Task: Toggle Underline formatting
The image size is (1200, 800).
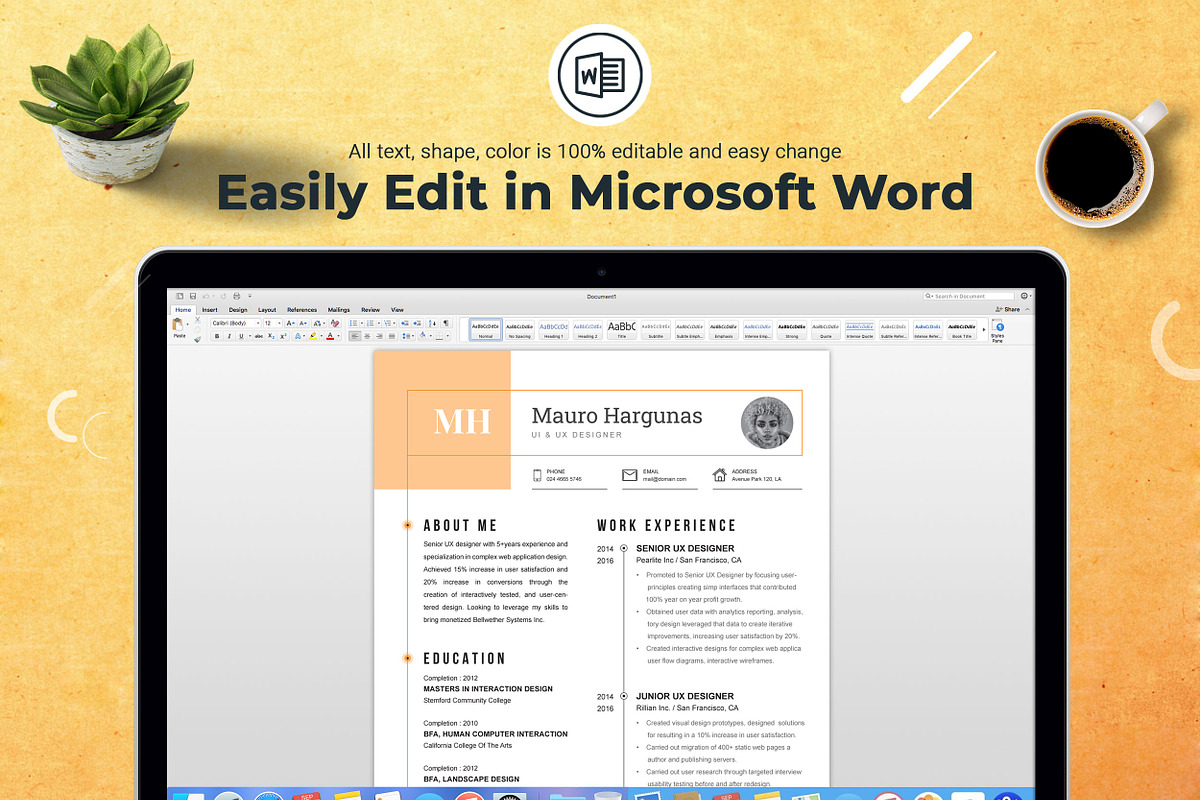Action: coord(241,336)
